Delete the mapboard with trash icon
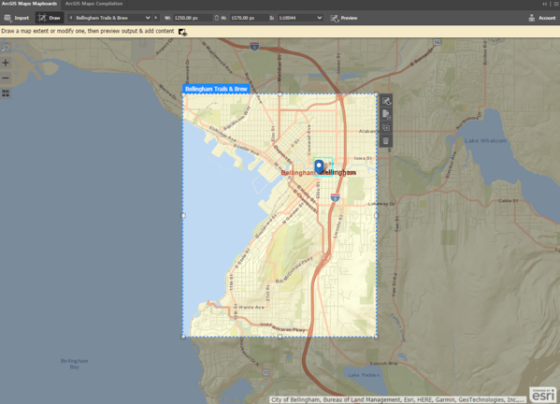This screenshot has height=404, width=560. (x=386, y=141)
